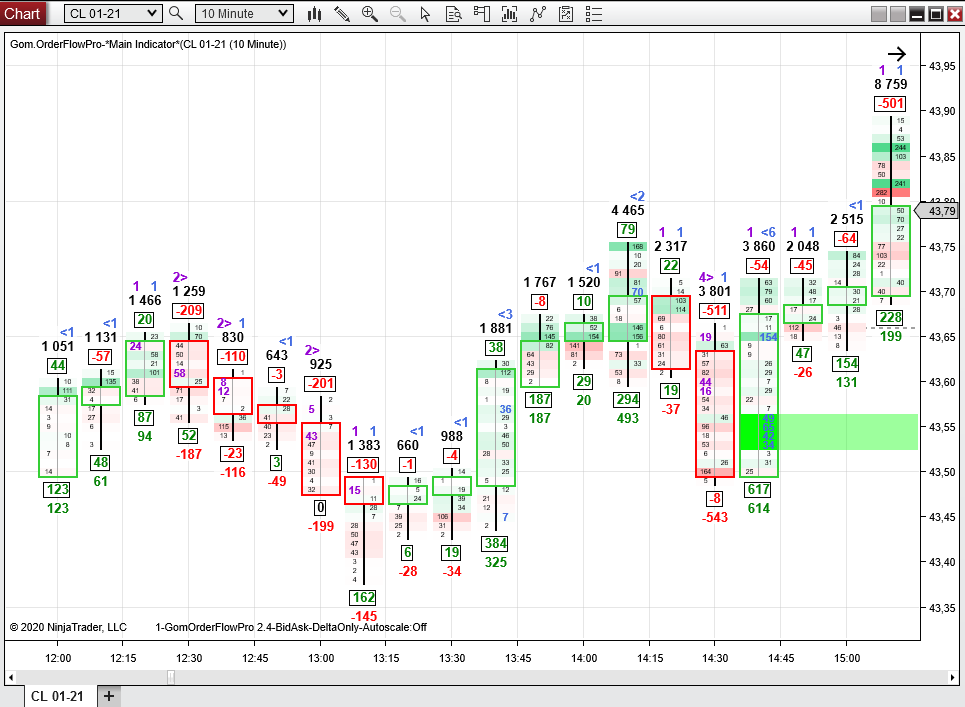
Task: Click the delta box showing 162
Action: 364,597
